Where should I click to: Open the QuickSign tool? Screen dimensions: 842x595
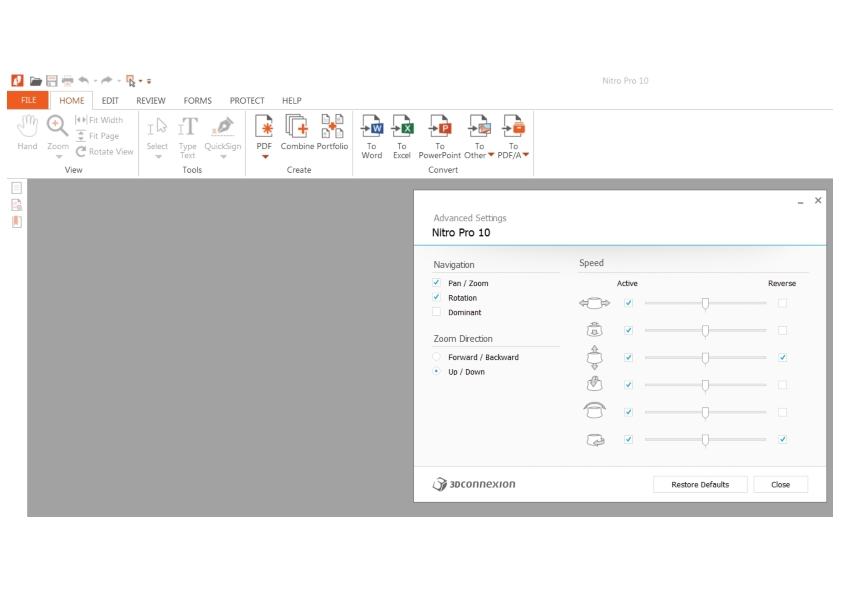223,133
